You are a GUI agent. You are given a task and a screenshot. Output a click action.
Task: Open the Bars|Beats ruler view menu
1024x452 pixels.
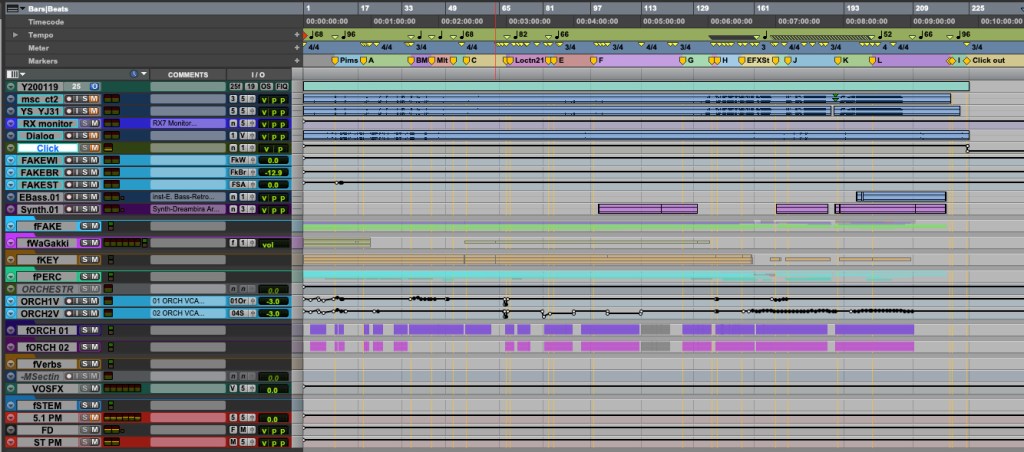click(23, 8)
